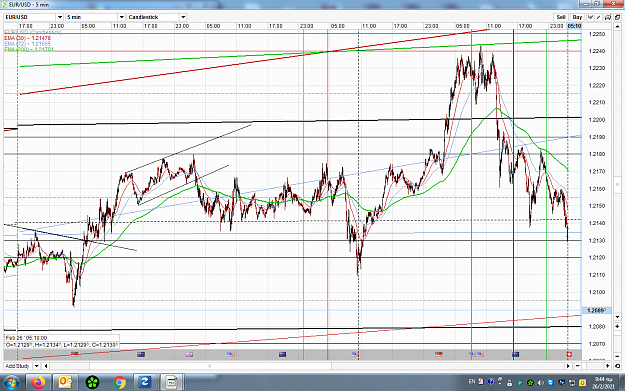625x391 pixels.
Task: Zoom in the time axis with plus
Action: [x=608, y=366]
